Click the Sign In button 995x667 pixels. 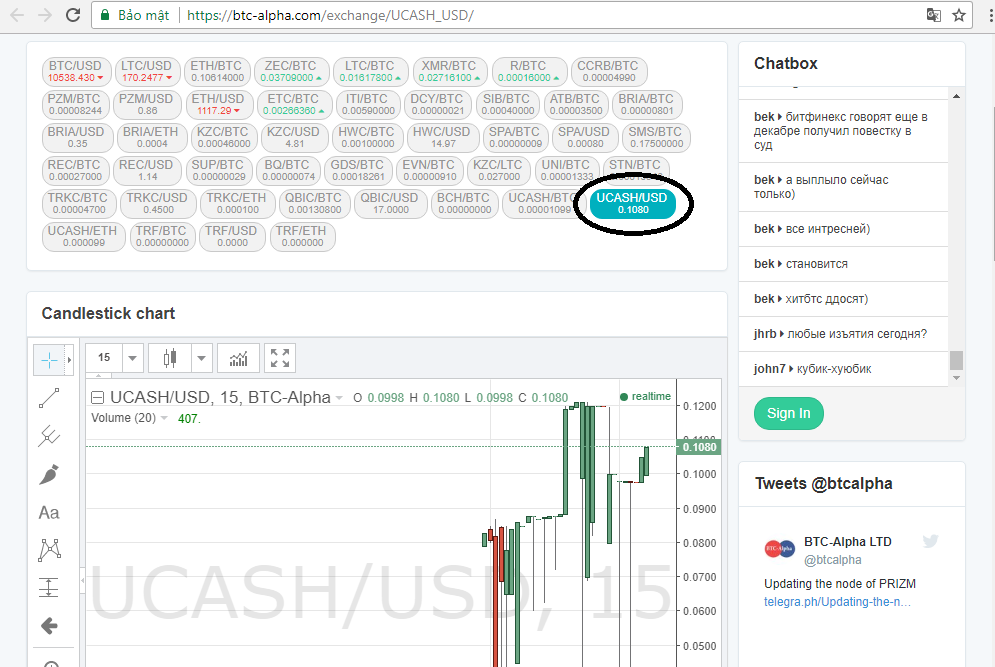(789, 413)
